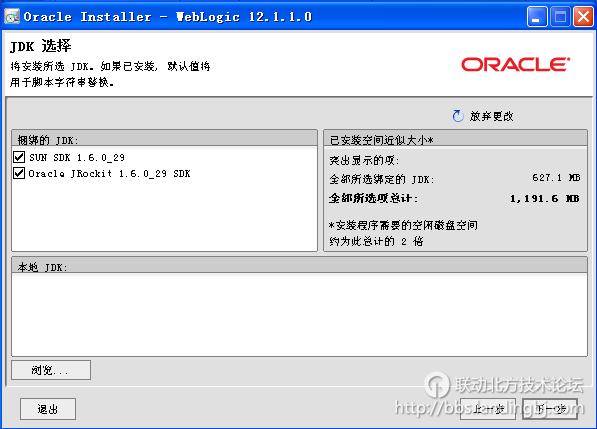Click the ORACLE logo

(516, 64)
